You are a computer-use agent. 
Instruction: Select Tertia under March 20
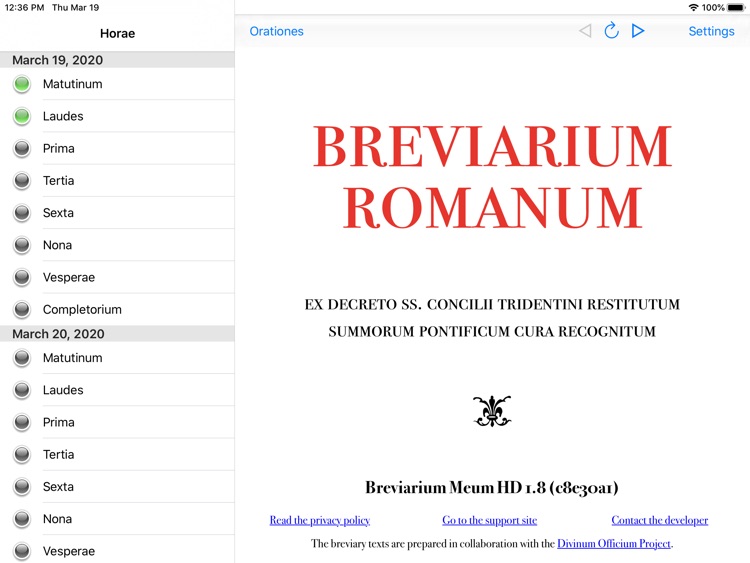tap(117, 454)
